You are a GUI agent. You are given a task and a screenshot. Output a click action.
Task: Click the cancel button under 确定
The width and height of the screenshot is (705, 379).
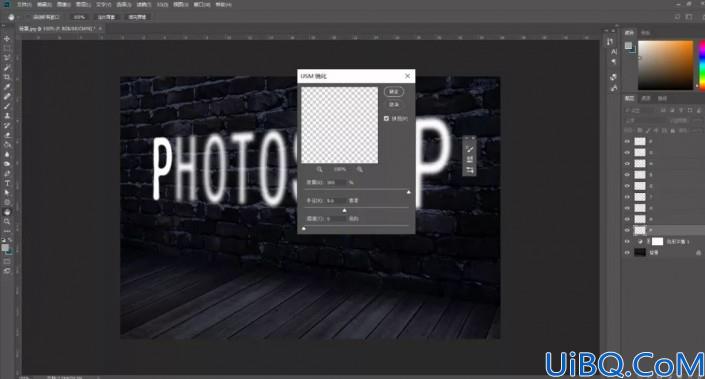tap(394, 104)
